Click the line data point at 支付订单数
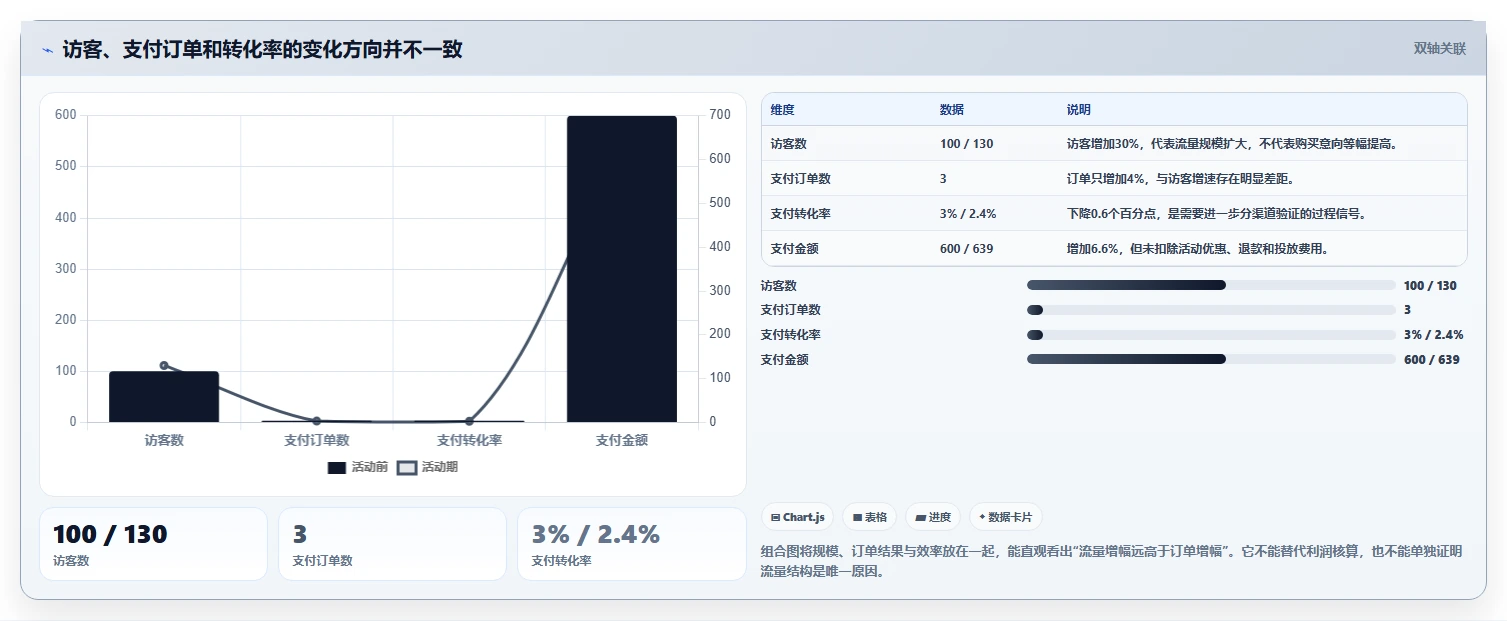The width and height of the screenshot is (1507, 621). [x=317, y=421]
